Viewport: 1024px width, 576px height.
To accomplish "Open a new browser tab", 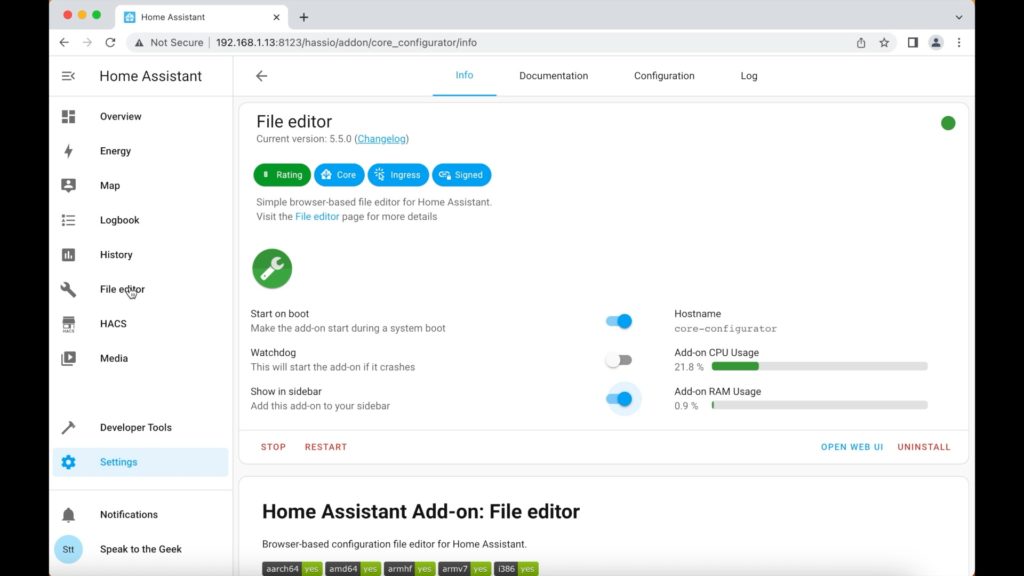I will tap(304, 17).
